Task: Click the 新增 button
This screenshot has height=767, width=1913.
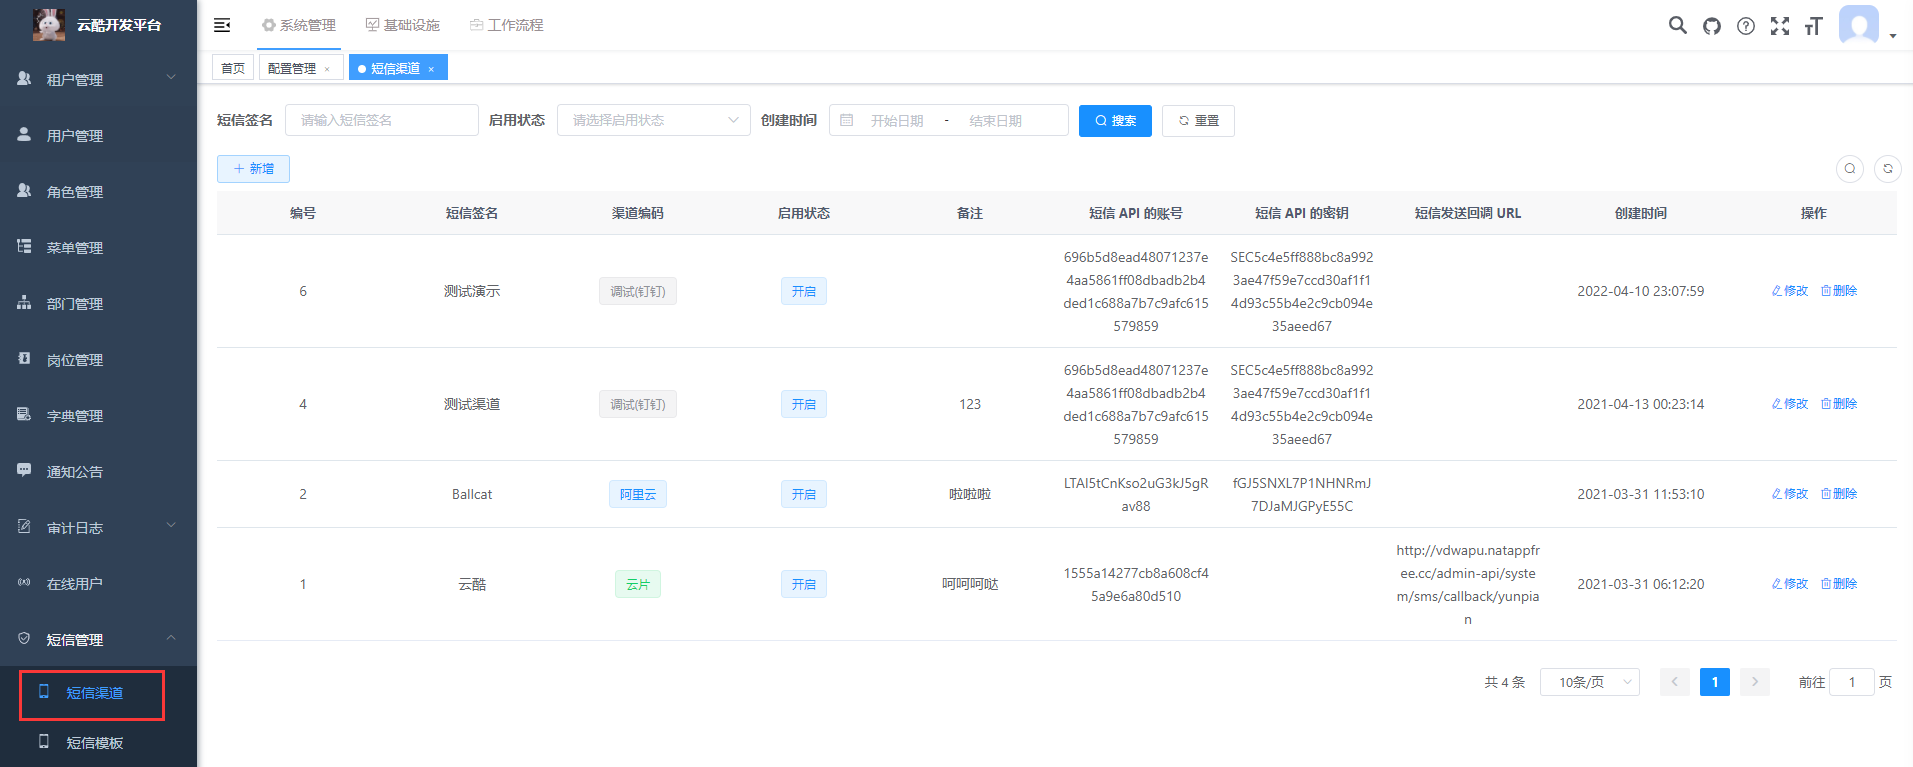Action: click(253, 169)
